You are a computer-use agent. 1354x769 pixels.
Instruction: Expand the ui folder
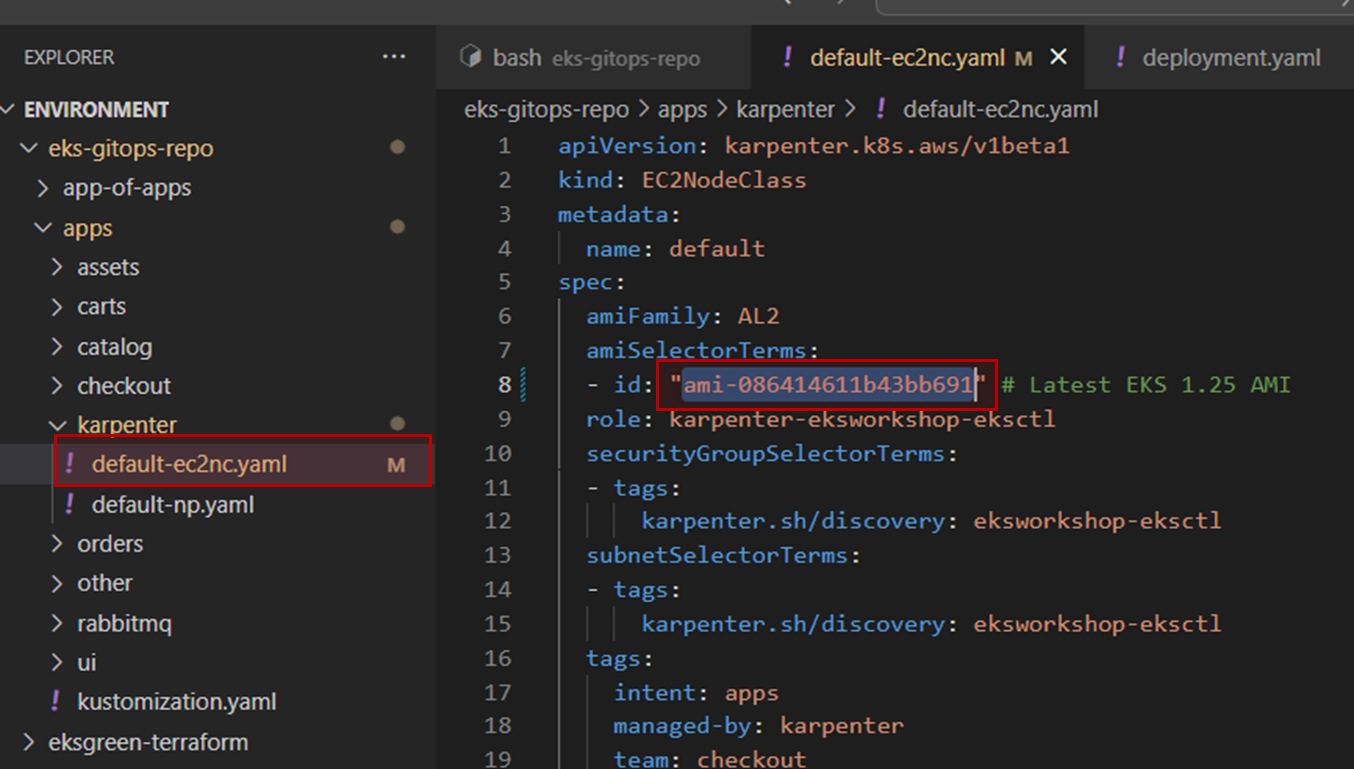tap(86, 662)
